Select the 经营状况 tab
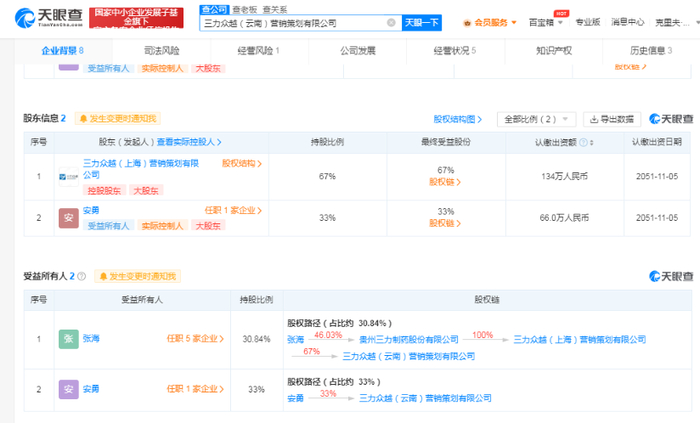 pos(455,51)
